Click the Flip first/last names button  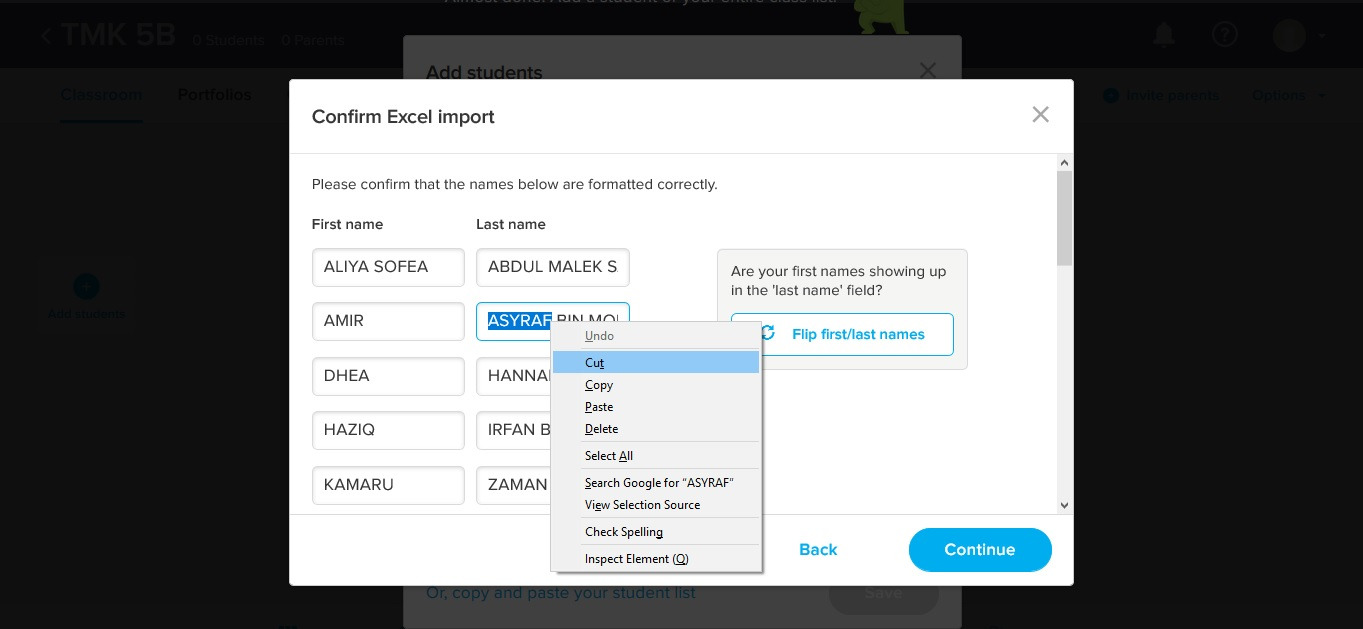842,334
